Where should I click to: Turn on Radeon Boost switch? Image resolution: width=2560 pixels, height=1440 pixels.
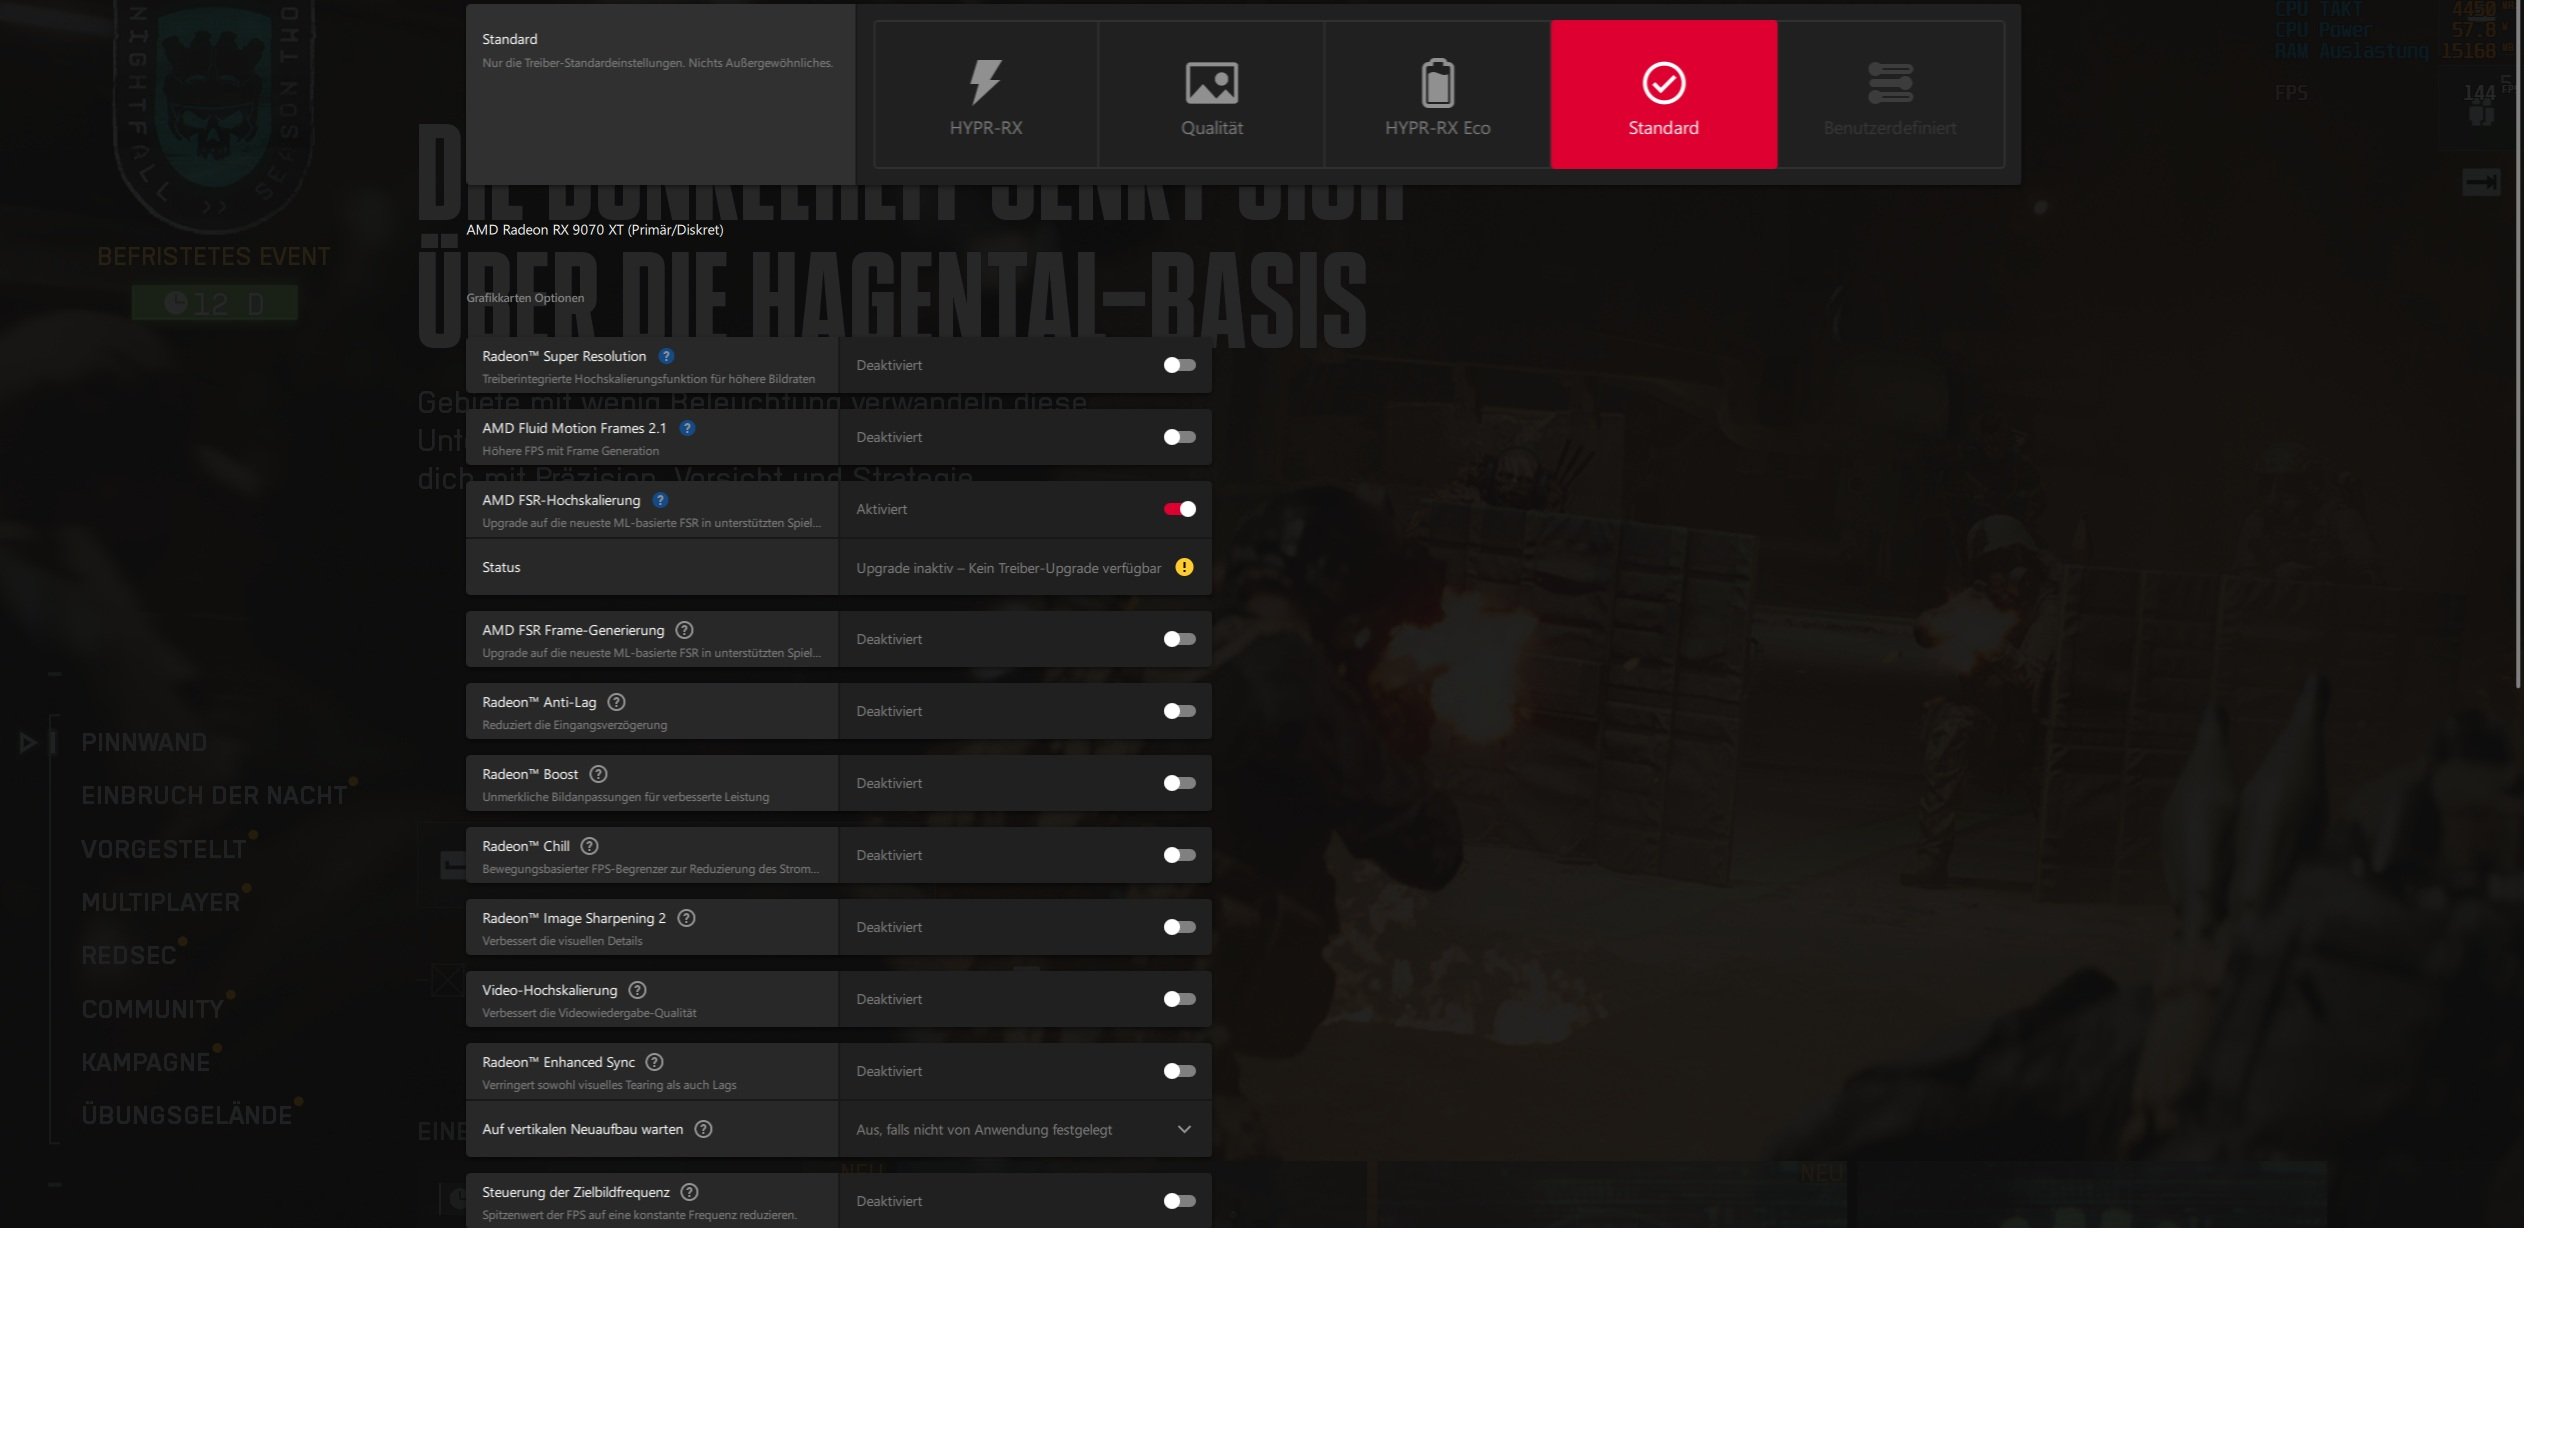1179,783
